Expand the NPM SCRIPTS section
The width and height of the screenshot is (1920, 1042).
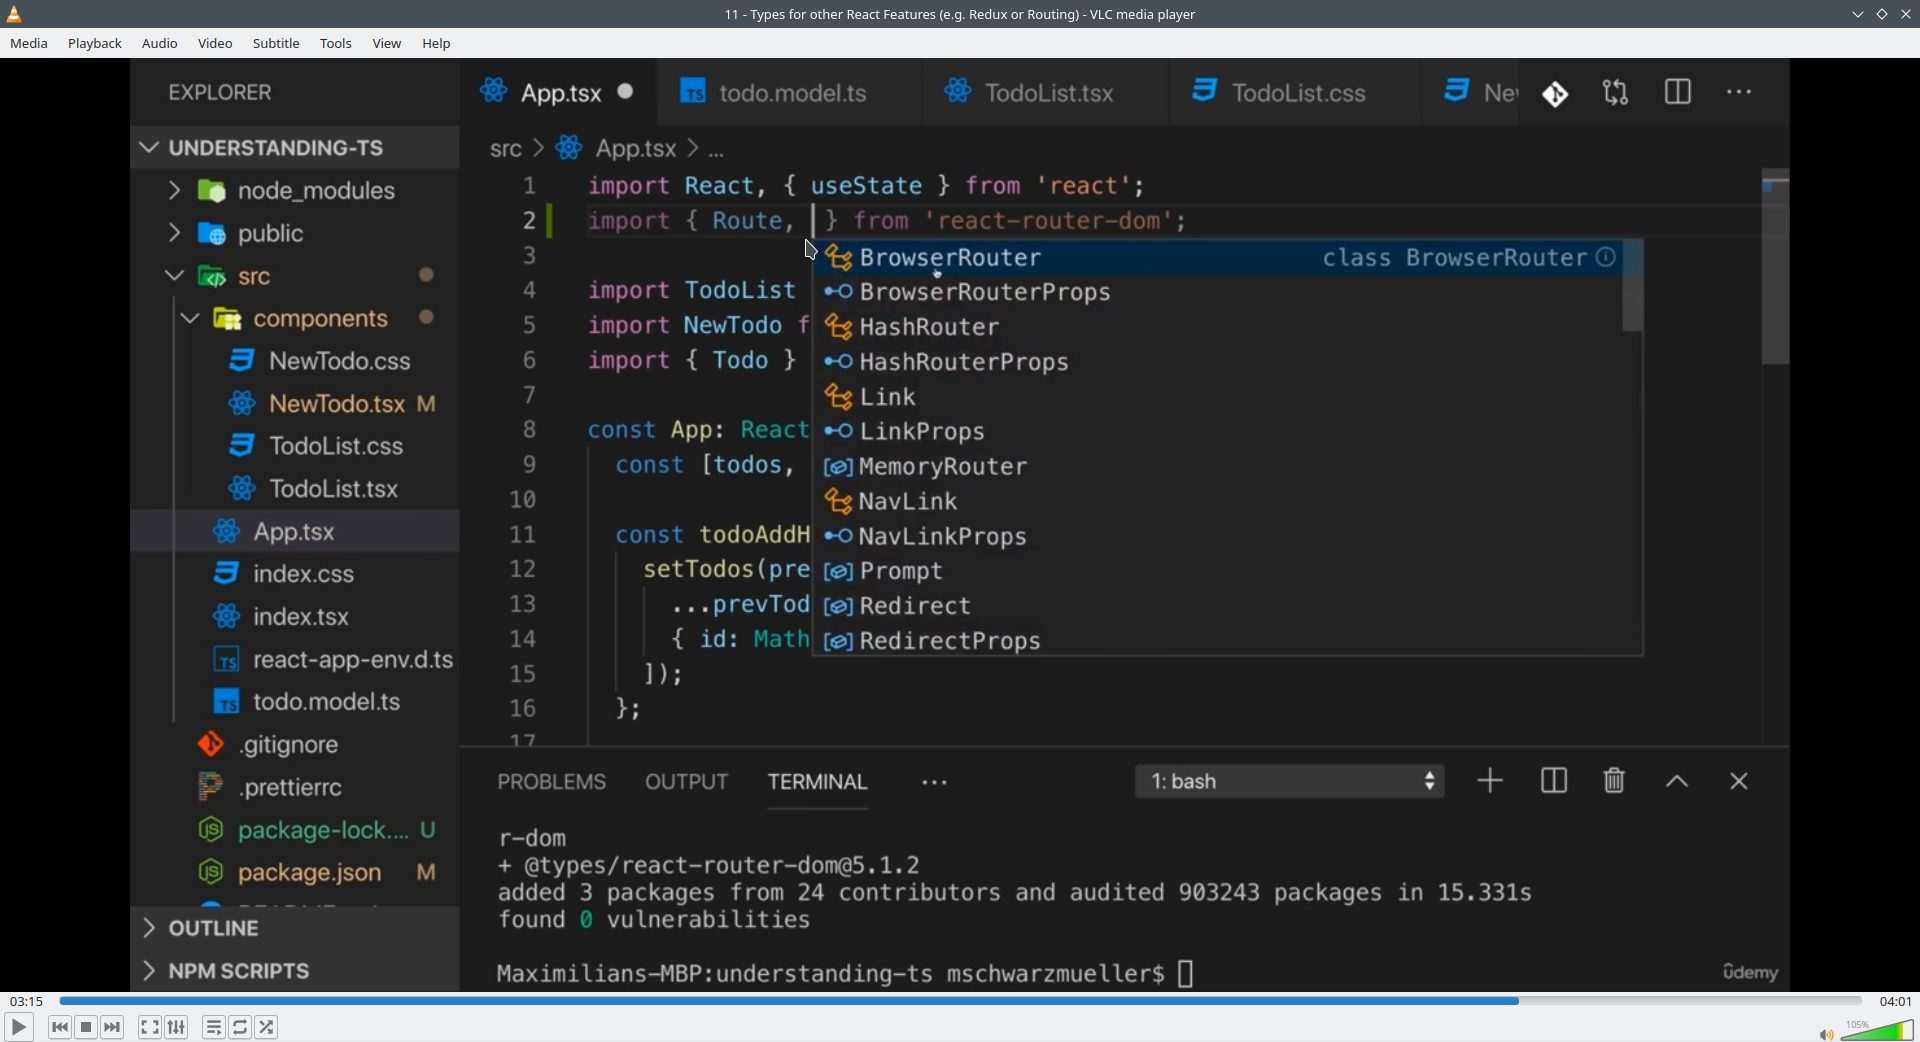[295, 971]
